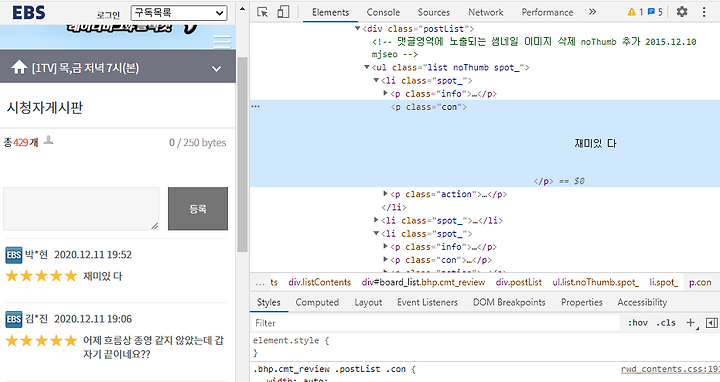Expand the first p class info node

pos(385,93)
